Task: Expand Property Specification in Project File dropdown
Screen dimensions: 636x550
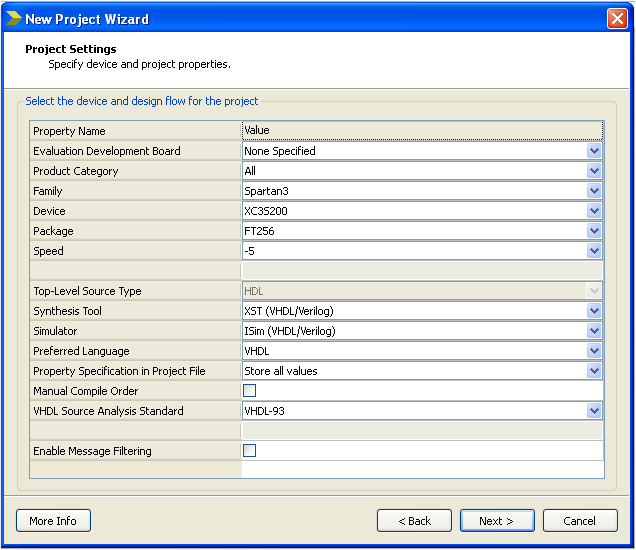Action: (x=594, y=371)
